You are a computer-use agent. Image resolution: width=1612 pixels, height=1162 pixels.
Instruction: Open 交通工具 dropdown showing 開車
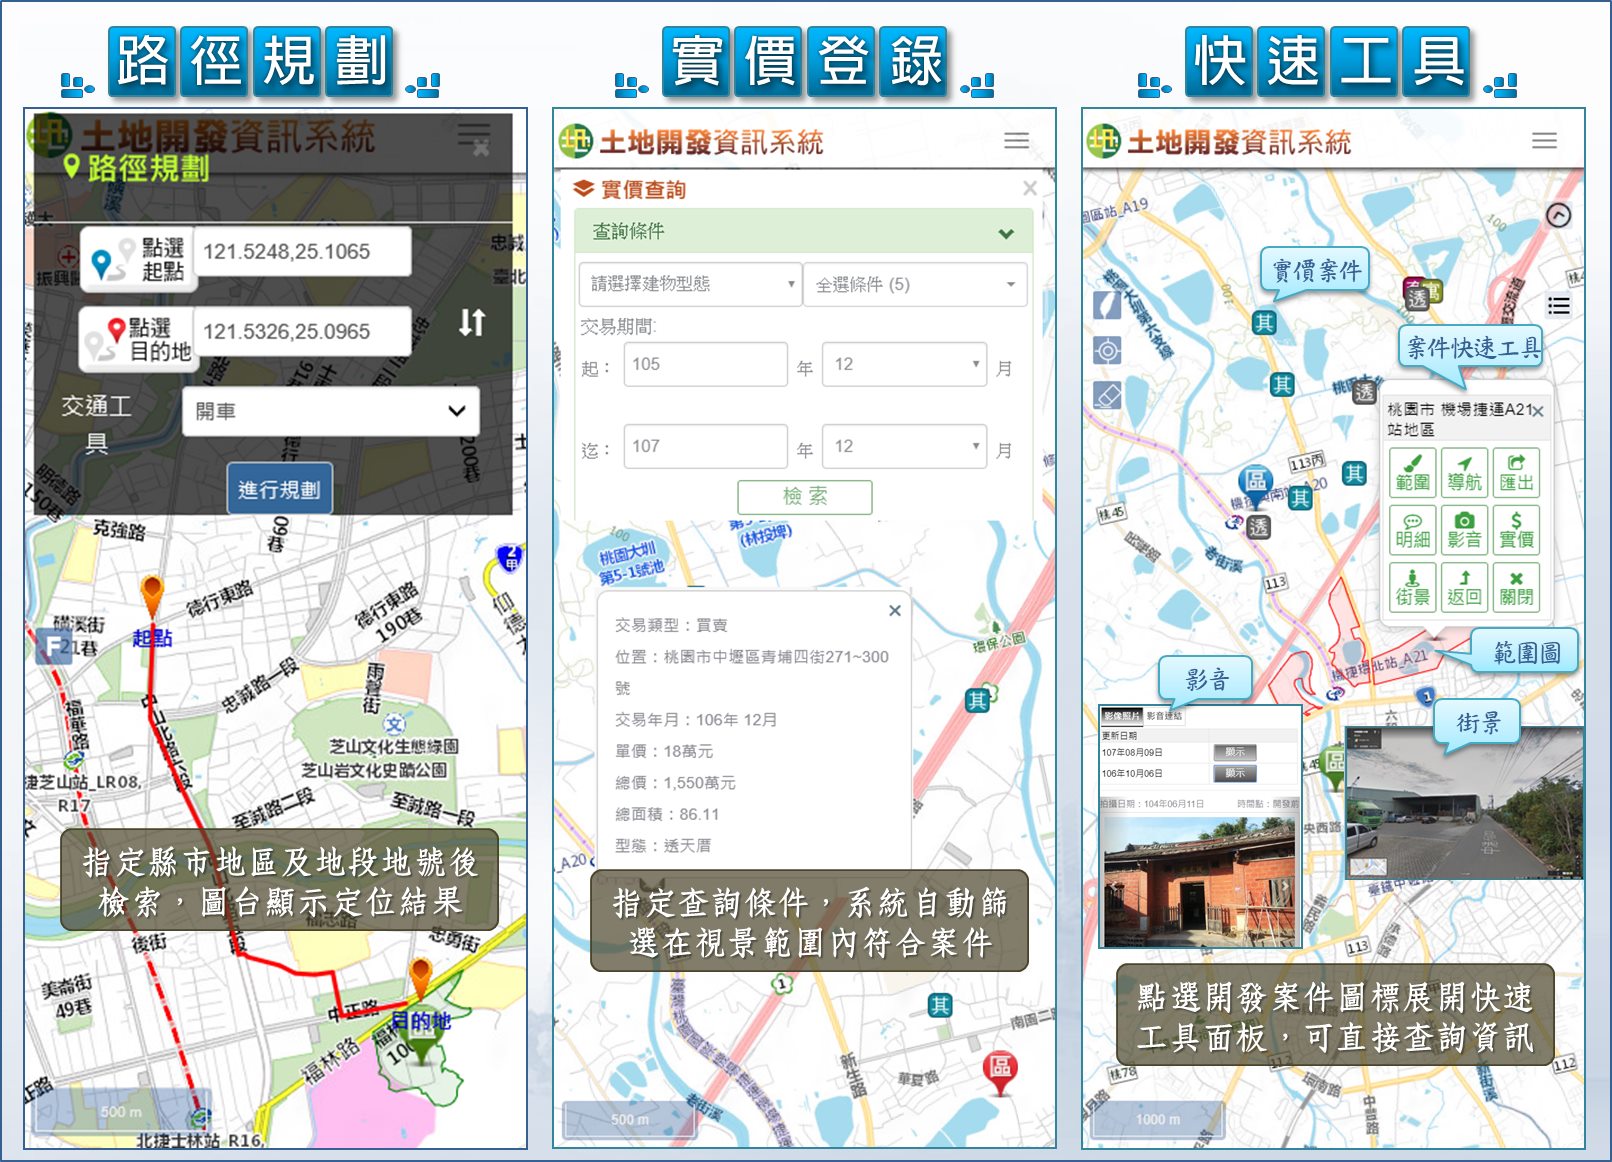click(x=330, y=411)
